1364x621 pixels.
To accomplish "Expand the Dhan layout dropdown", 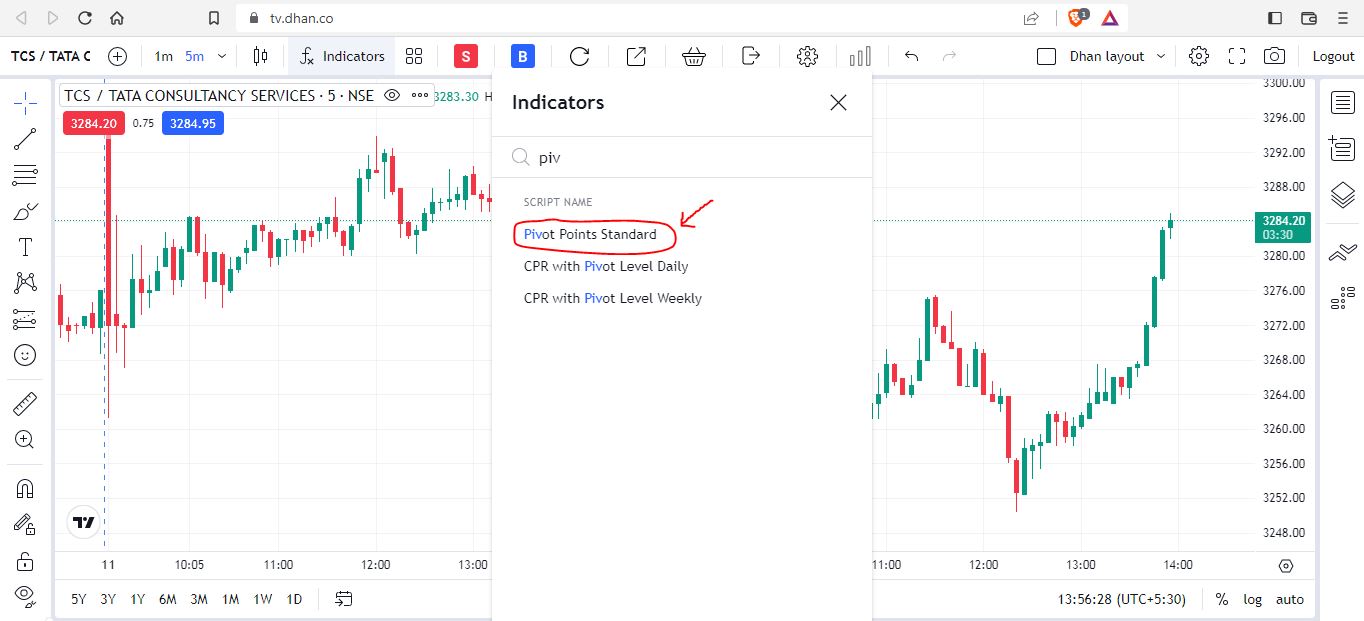I will (x=1161, y=56).
